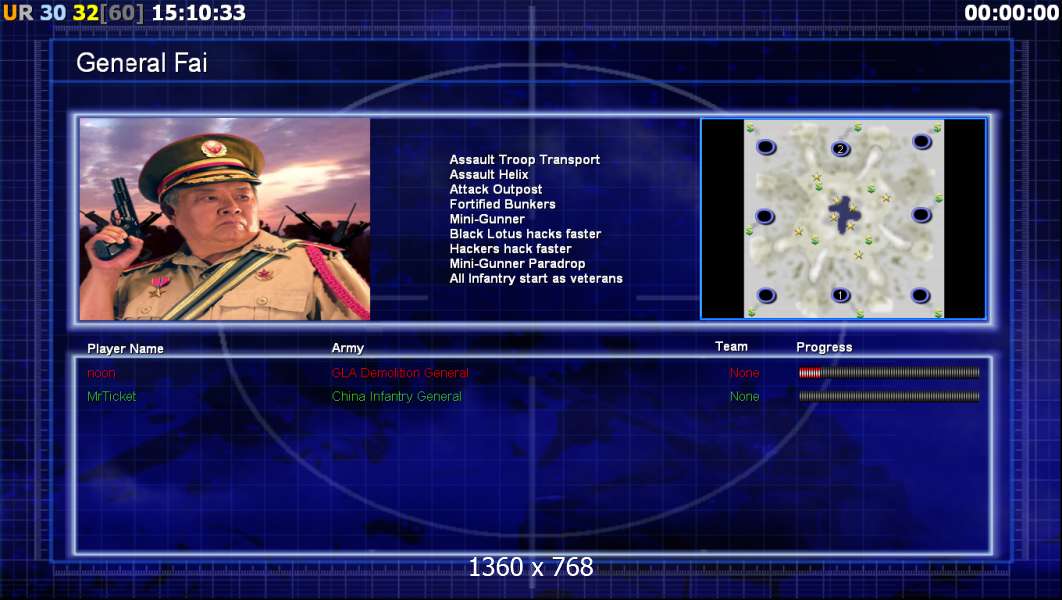Viewport: 1062px width, 600px height.
Task: Click MrTicket's loading progress bar
Action: click(889, 396)
